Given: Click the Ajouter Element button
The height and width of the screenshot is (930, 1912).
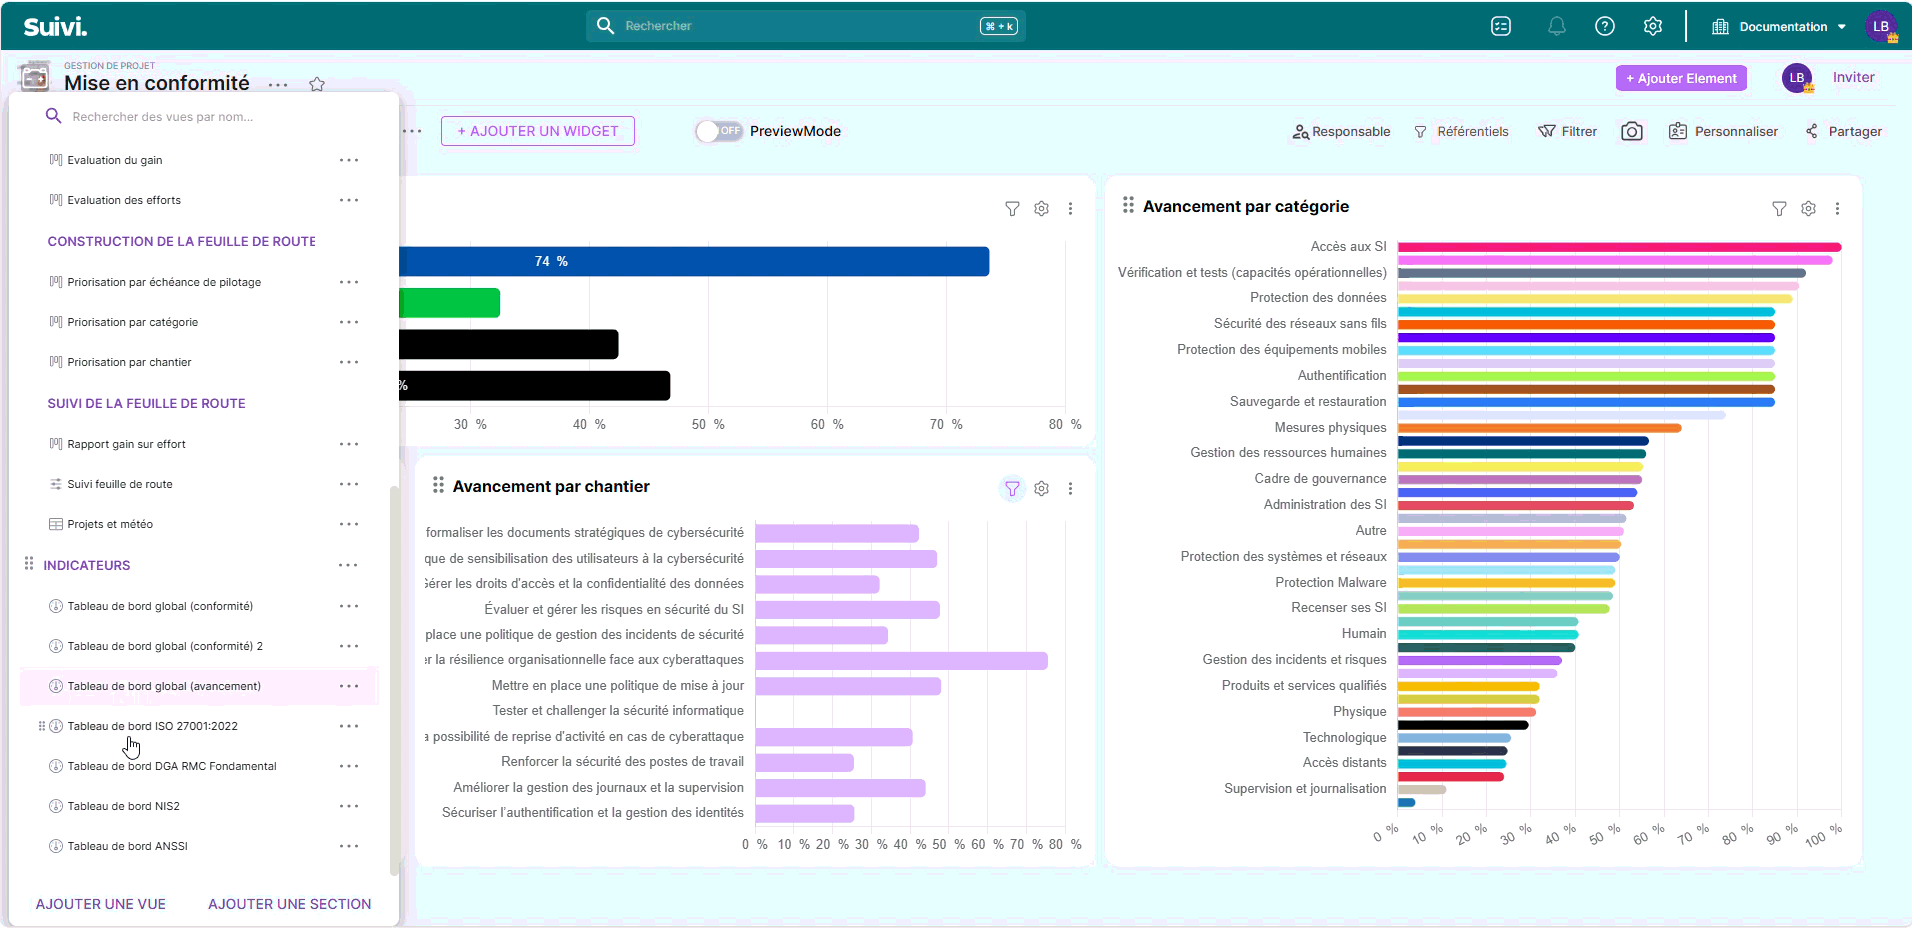Looking at the screenshot, I should pos(1680,79).
